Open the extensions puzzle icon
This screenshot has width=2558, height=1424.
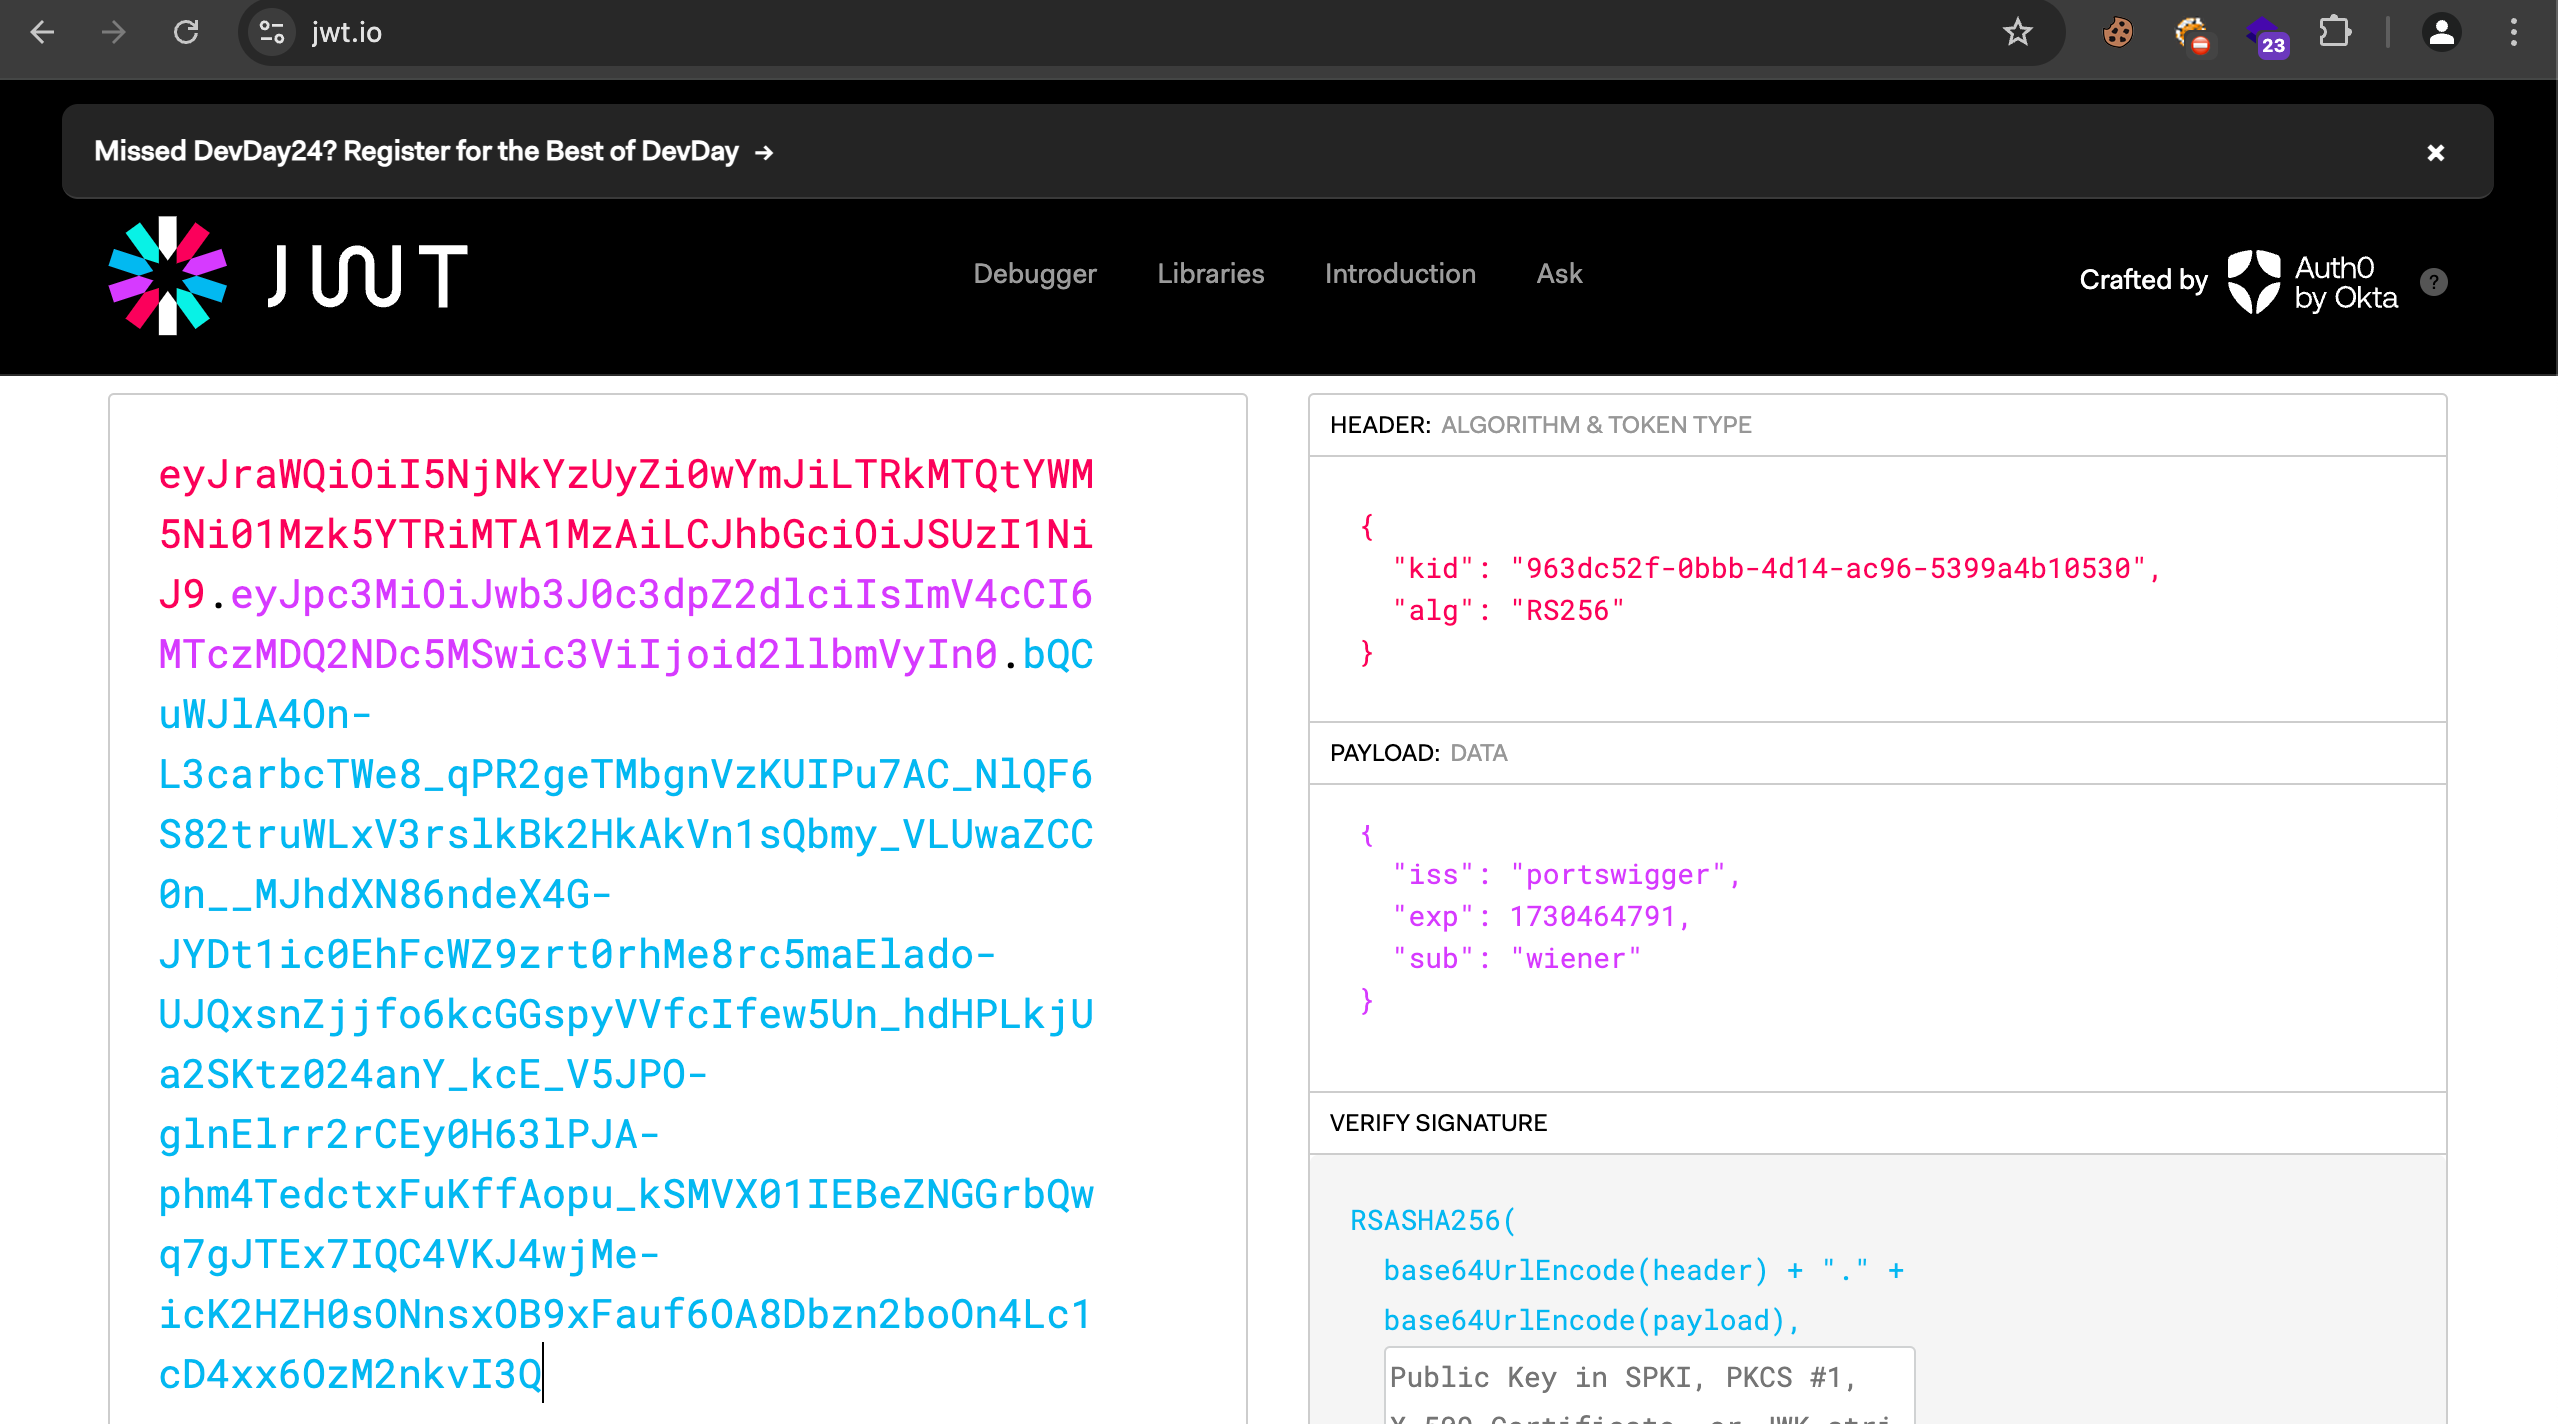tap(2334, 33)
